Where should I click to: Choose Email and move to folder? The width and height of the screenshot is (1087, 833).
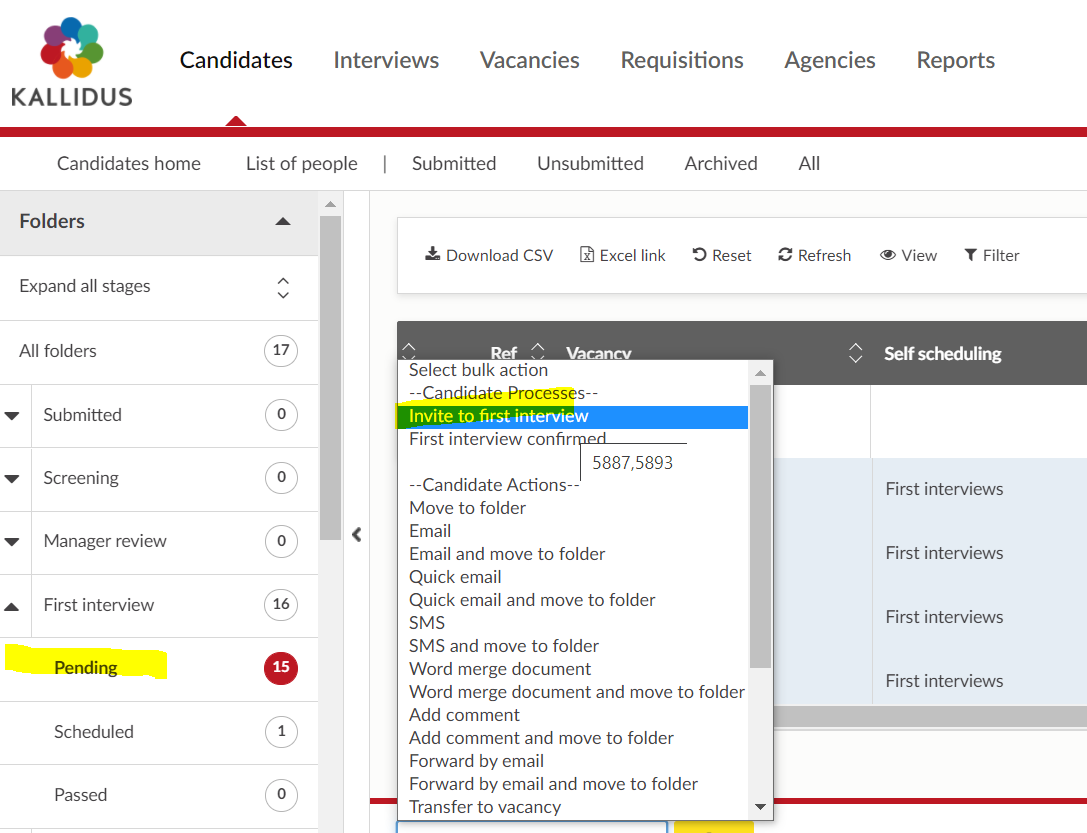point(507,554)
